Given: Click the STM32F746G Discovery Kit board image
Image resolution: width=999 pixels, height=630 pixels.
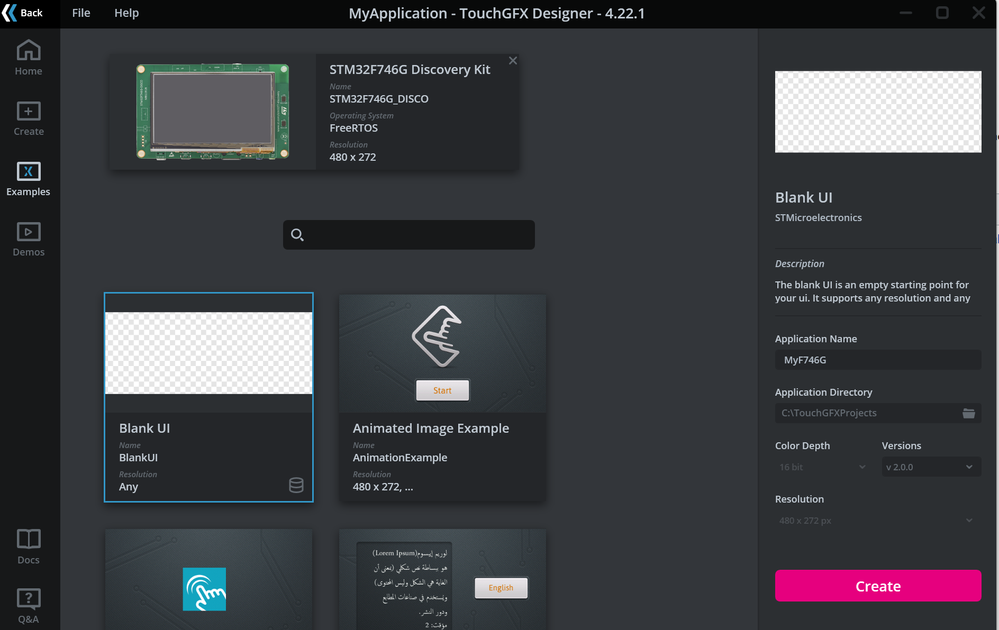Looking at the screenshot, I should (x=212, y=111).
